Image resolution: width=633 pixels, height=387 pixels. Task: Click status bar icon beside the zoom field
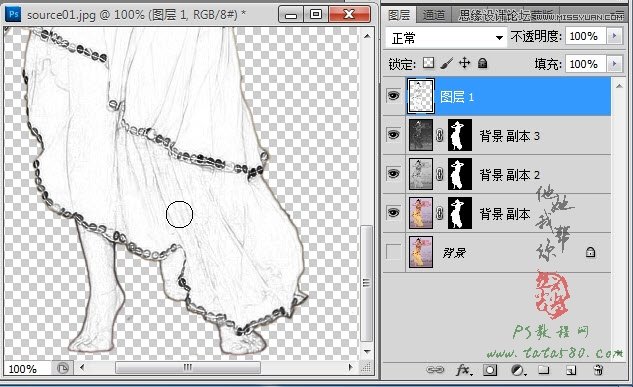tap(63, 368)
